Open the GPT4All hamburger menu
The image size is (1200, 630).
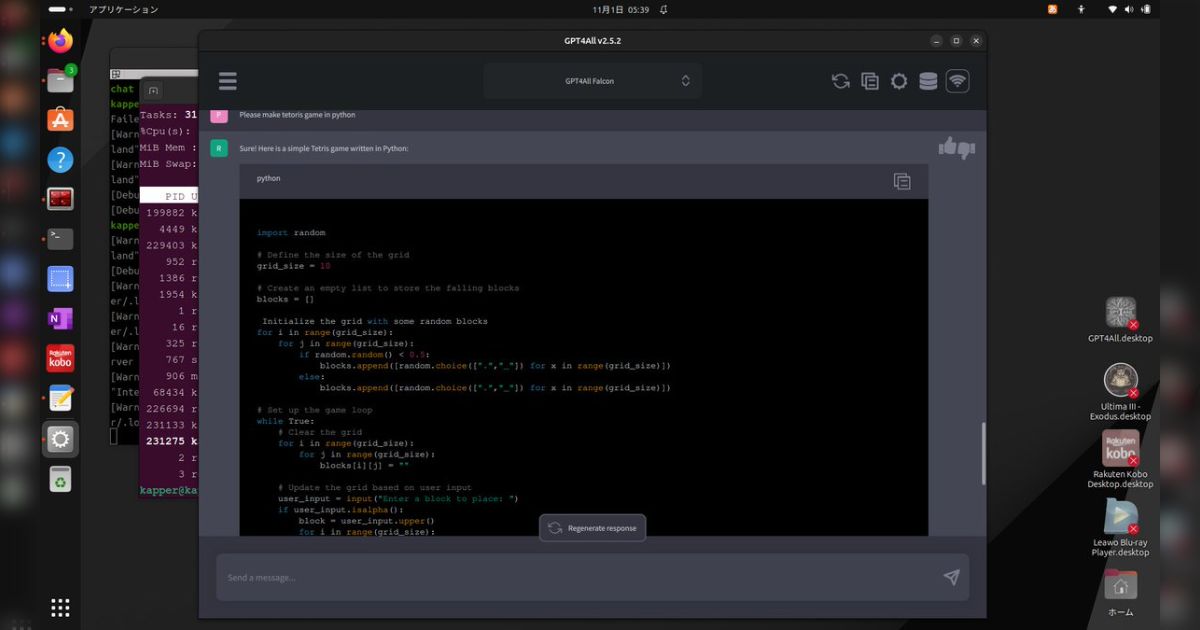228,80
